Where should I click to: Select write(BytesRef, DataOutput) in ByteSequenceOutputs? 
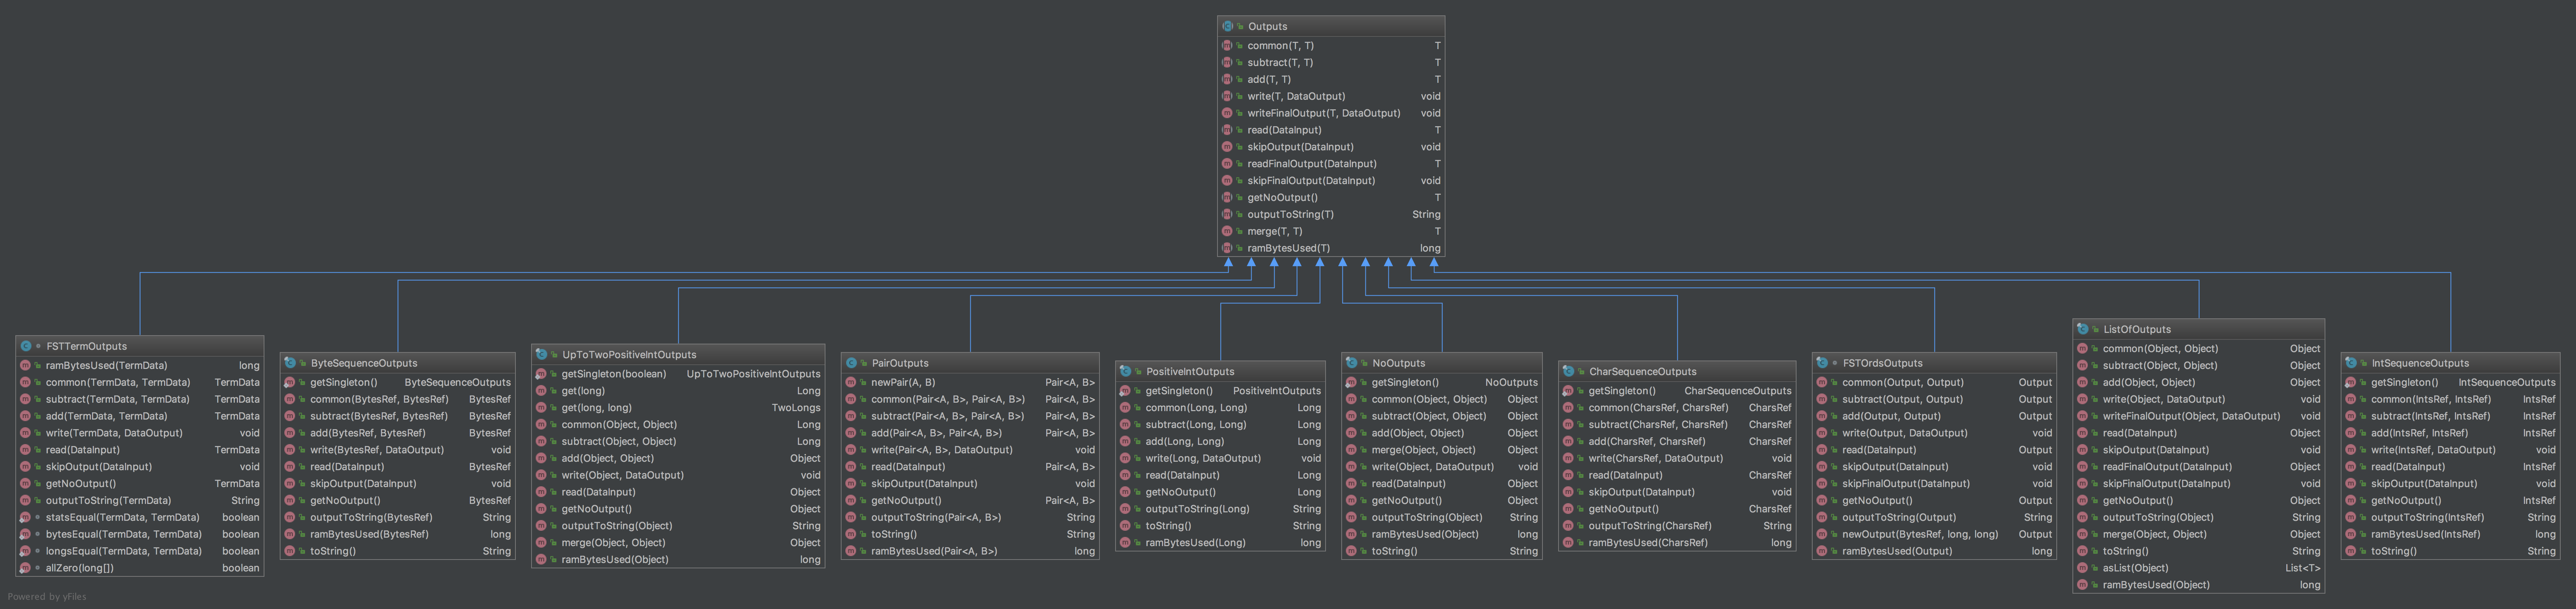click(377, 450)
